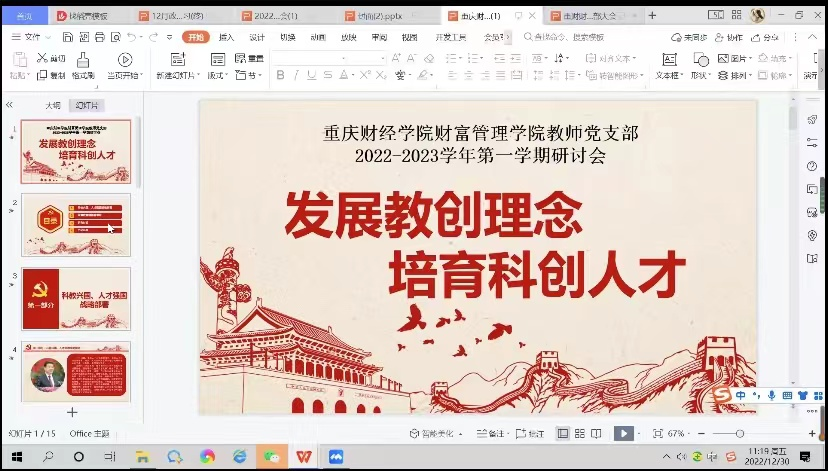Image resolution: width=828 pixels, height=471 pixels.
Task: Click the Clear Formatting eraser icon
Action: pyautogui.click(x=429, y=58)
